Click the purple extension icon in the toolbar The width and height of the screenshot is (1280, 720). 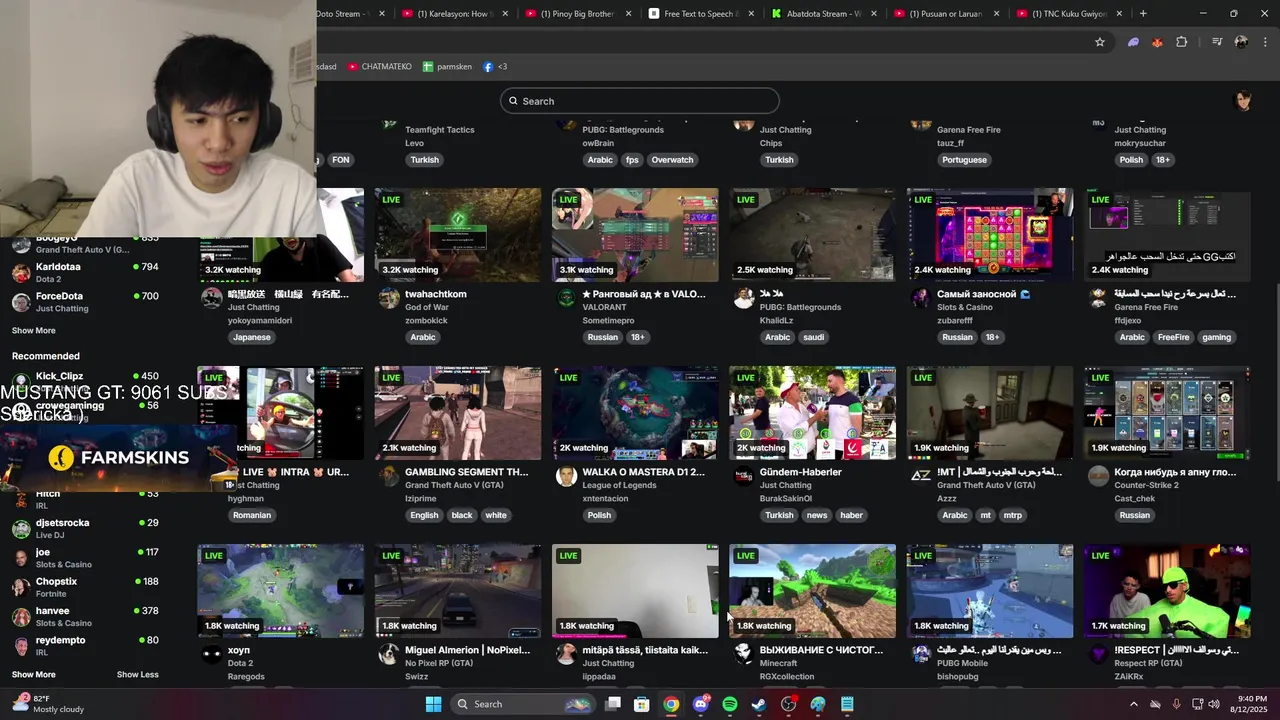pos(1133,42)
